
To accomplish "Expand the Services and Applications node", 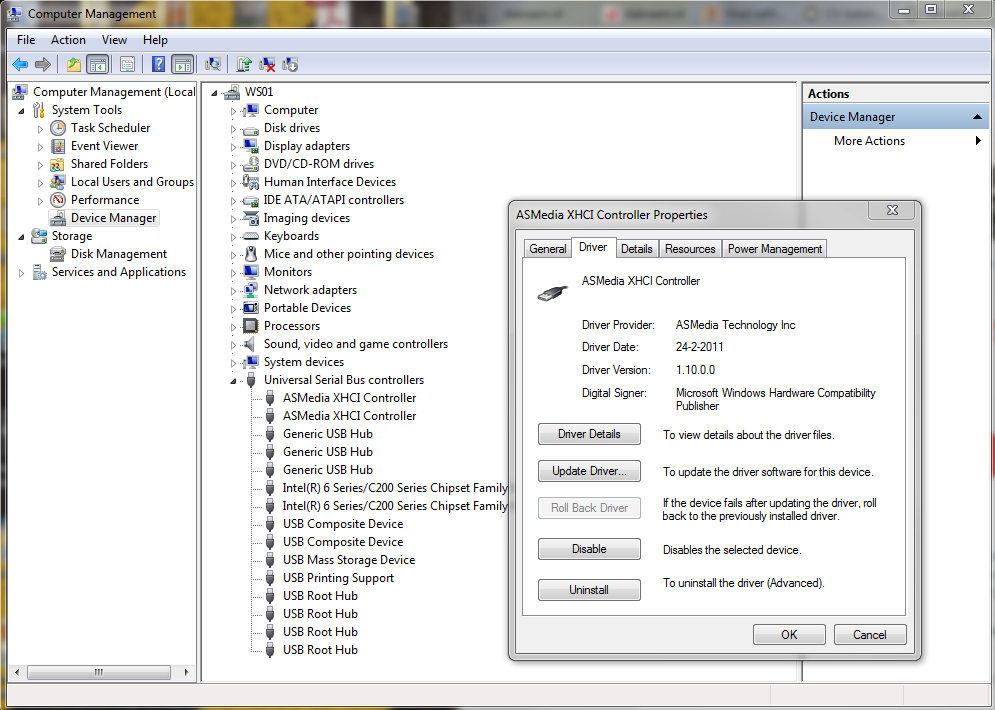I will pos(22,273).
